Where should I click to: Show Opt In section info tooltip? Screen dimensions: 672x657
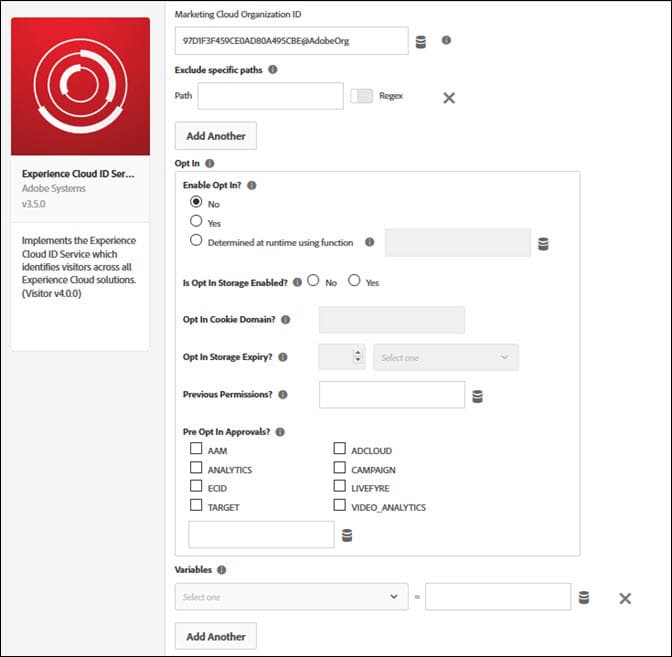210,163
